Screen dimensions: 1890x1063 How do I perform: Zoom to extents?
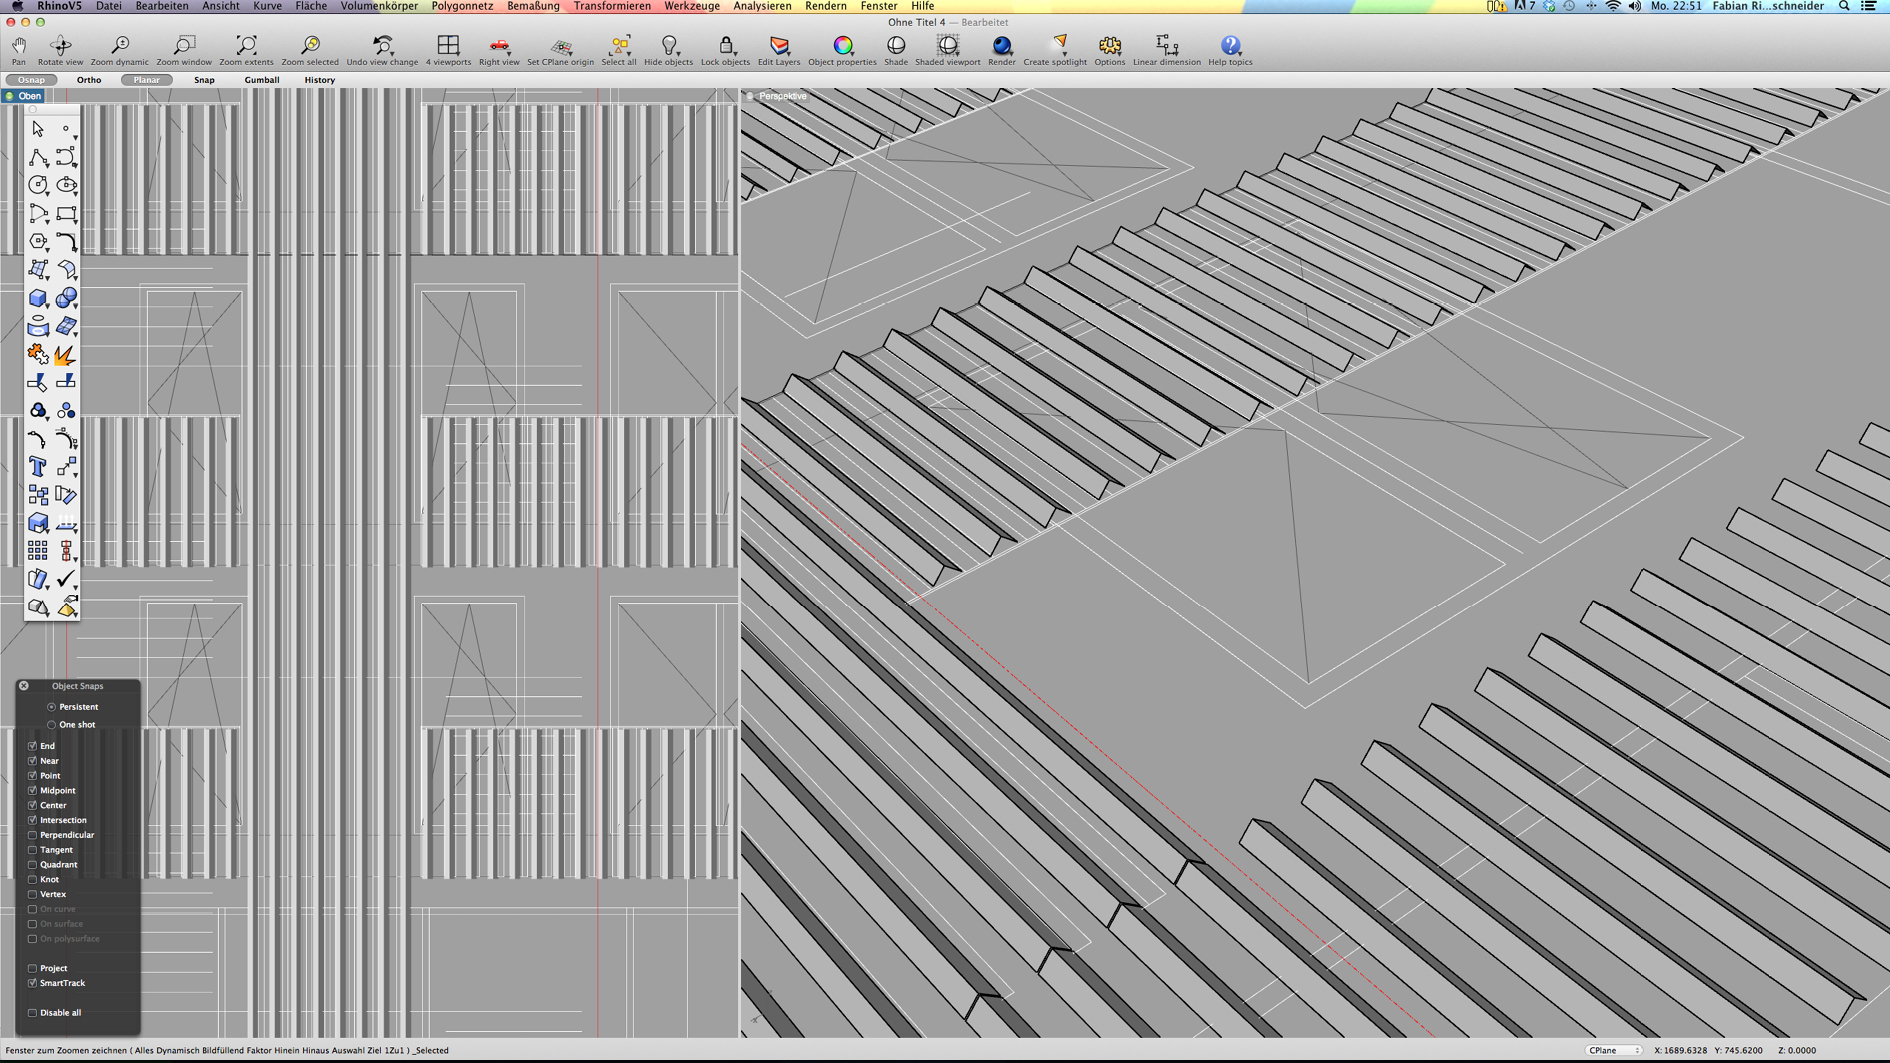pyautogui.click(x=246, y=50)
